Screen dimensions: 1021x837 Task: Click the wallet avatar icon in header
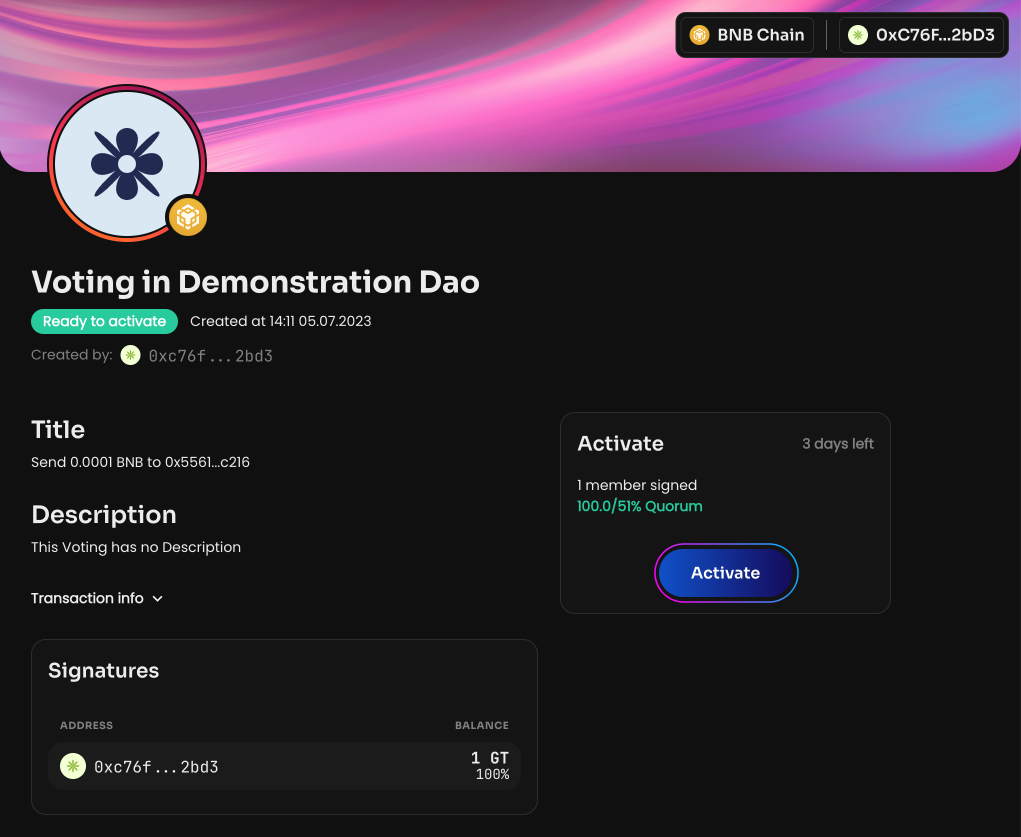858,35
